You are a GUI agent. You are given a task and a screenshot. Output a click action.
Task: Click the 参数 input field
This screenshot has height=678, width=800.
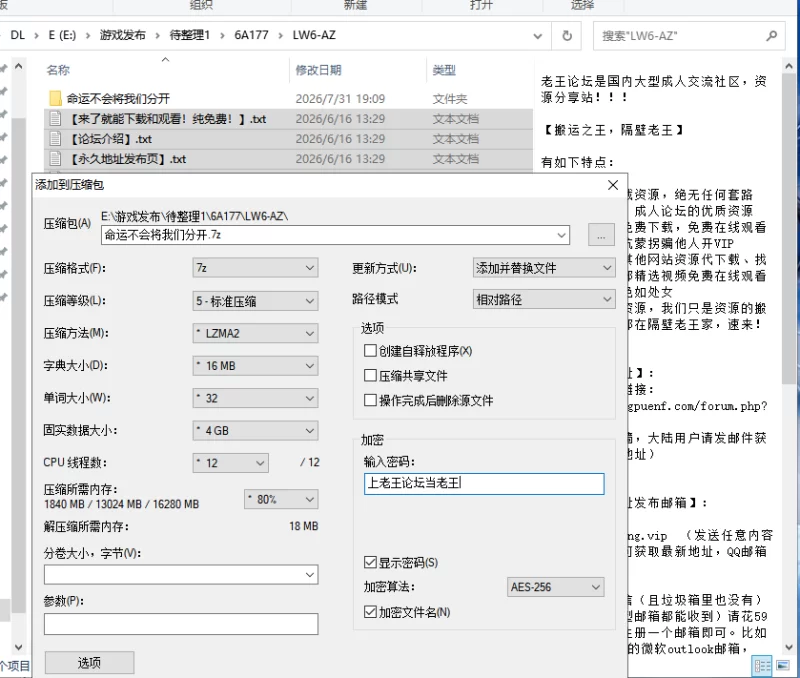click(181, 624)
